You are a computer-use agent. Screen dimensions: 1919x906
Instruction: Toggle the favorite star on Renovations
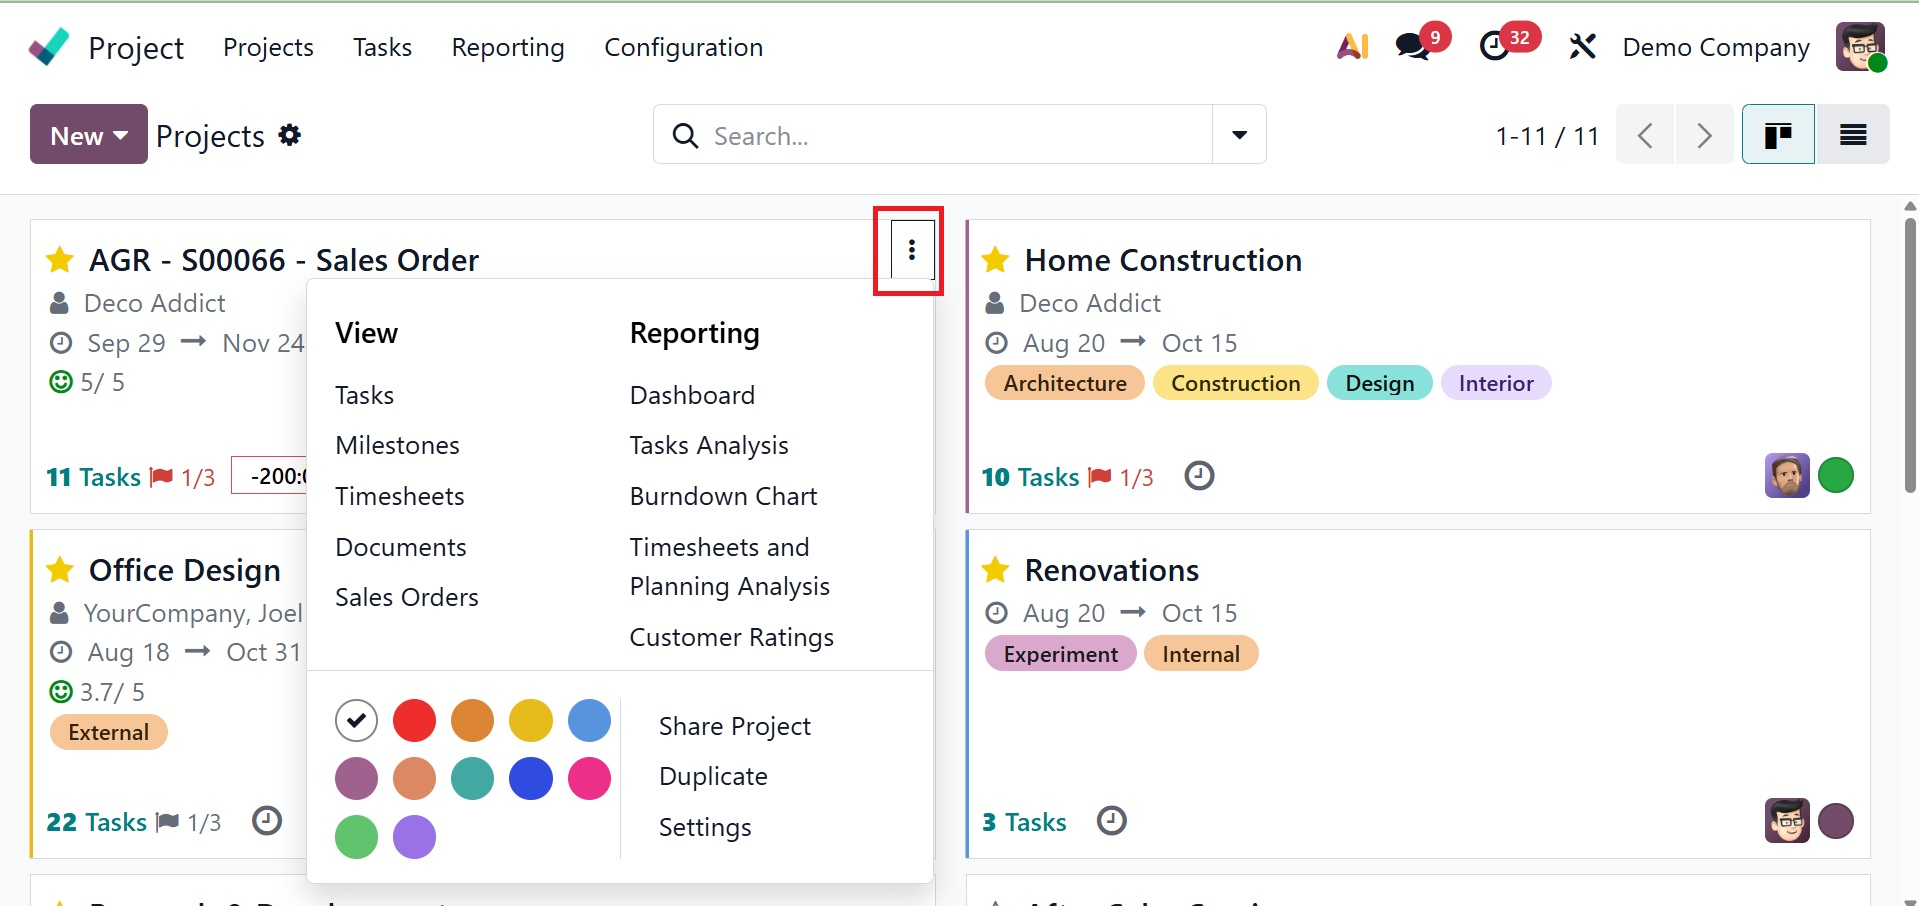pos(995,571)
